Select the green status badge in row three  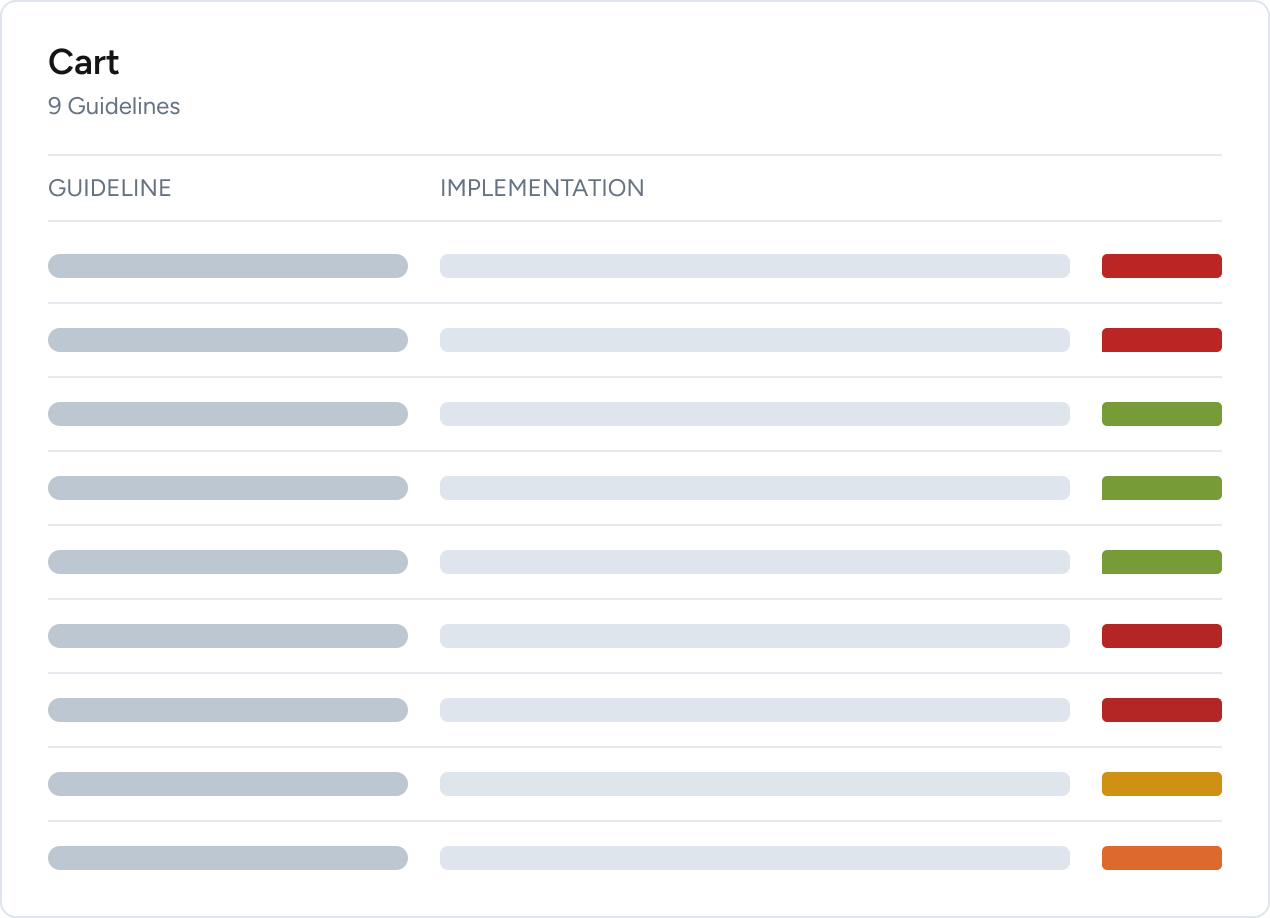(x=1162, y=414)
